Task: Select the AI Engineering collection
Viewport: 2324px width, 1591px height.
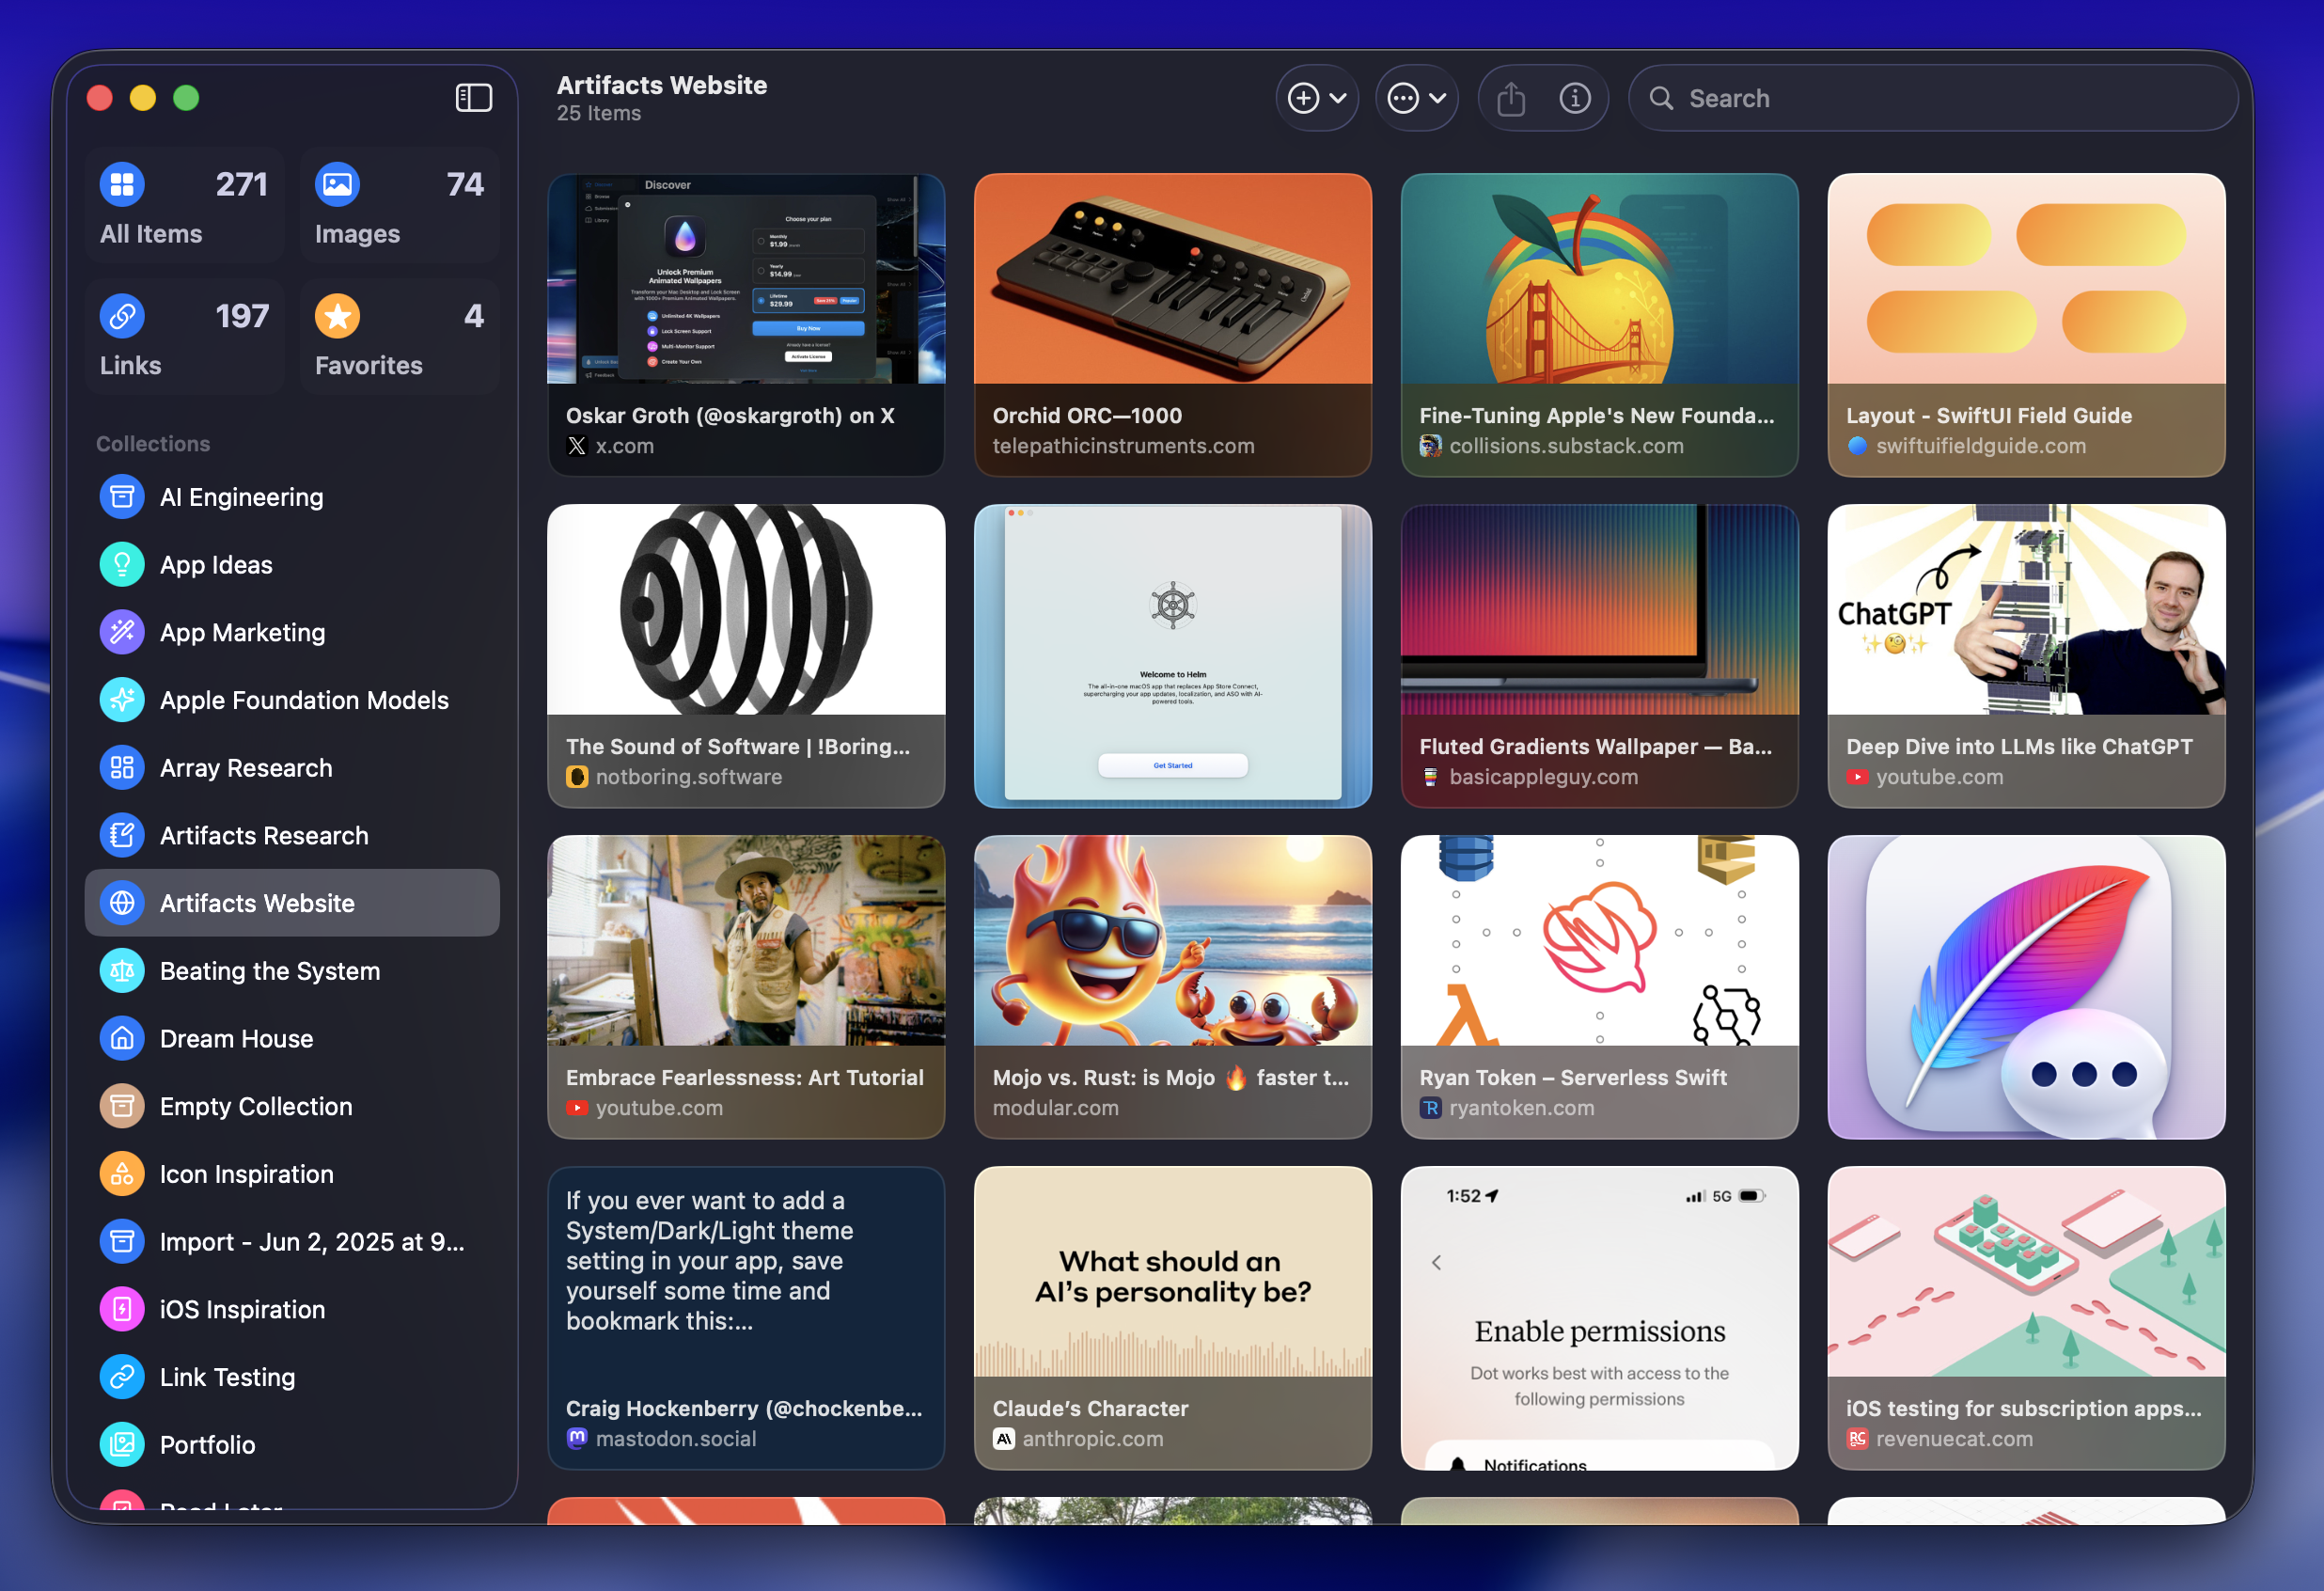Action: point(241,496)
